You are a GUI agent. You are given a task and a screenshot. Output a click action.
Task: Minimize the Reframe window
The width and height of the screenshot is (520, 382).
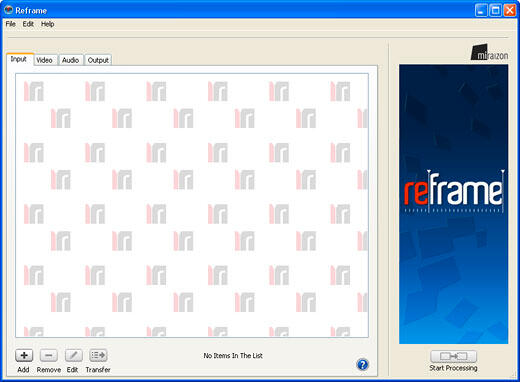(x=481, y=10)
